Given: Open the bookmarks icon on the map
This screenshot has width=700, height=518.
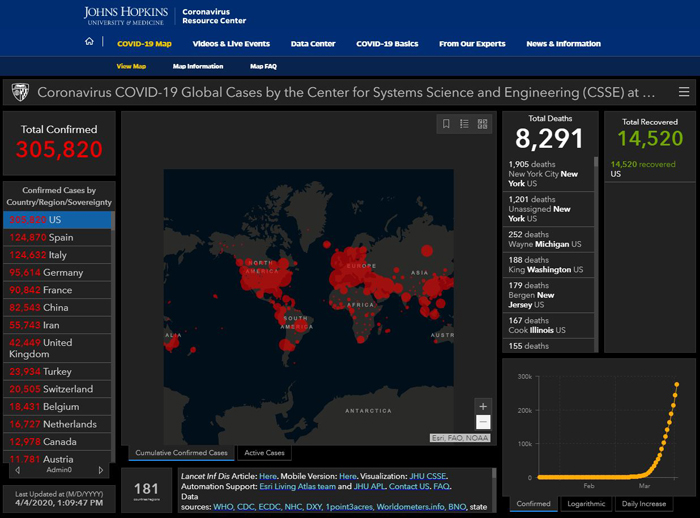Looking at the screenshot, I should (x=446, y=124).
